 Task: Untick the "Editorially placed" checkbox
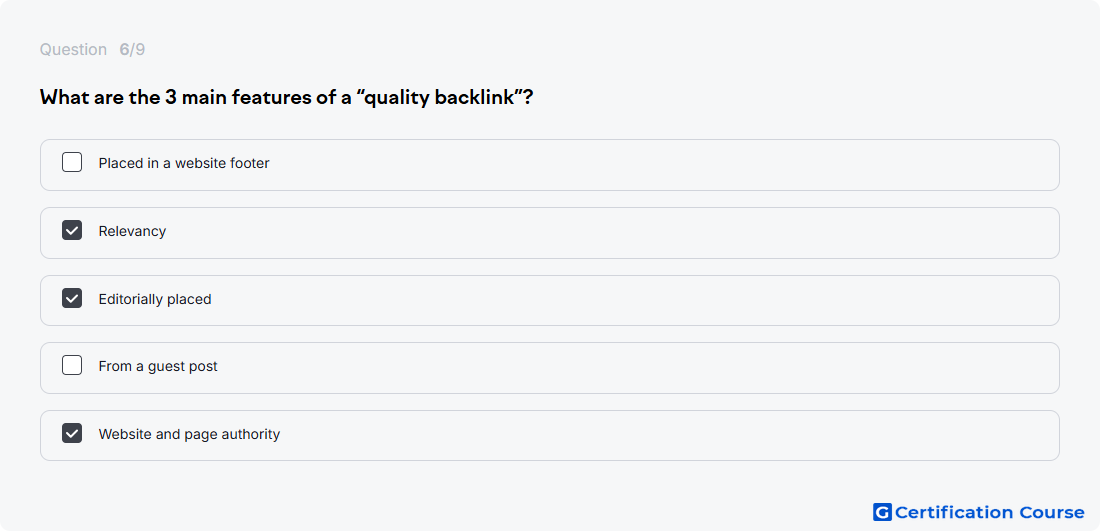[72, 298]
